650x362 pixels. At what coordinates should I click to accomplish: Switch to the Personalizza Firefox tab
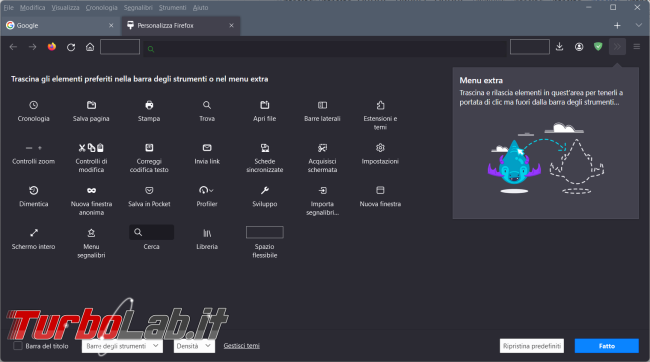[x=181, y=25]
